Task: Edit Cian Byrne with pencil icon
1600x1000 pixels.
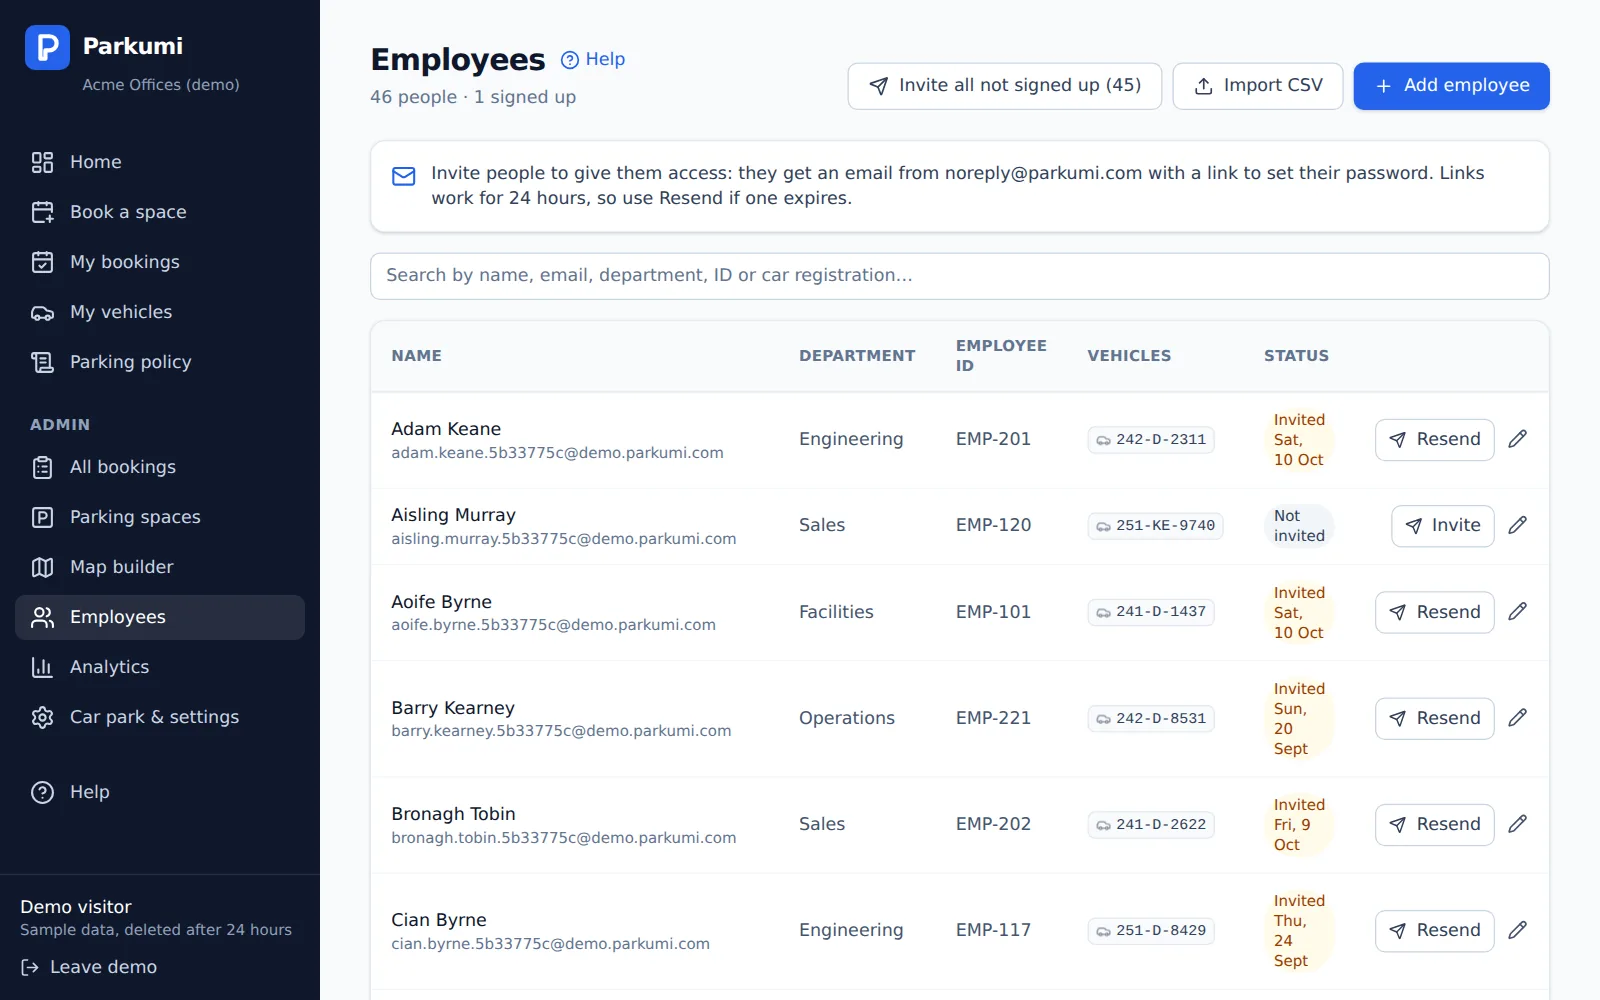Action: coord(1517,929)
